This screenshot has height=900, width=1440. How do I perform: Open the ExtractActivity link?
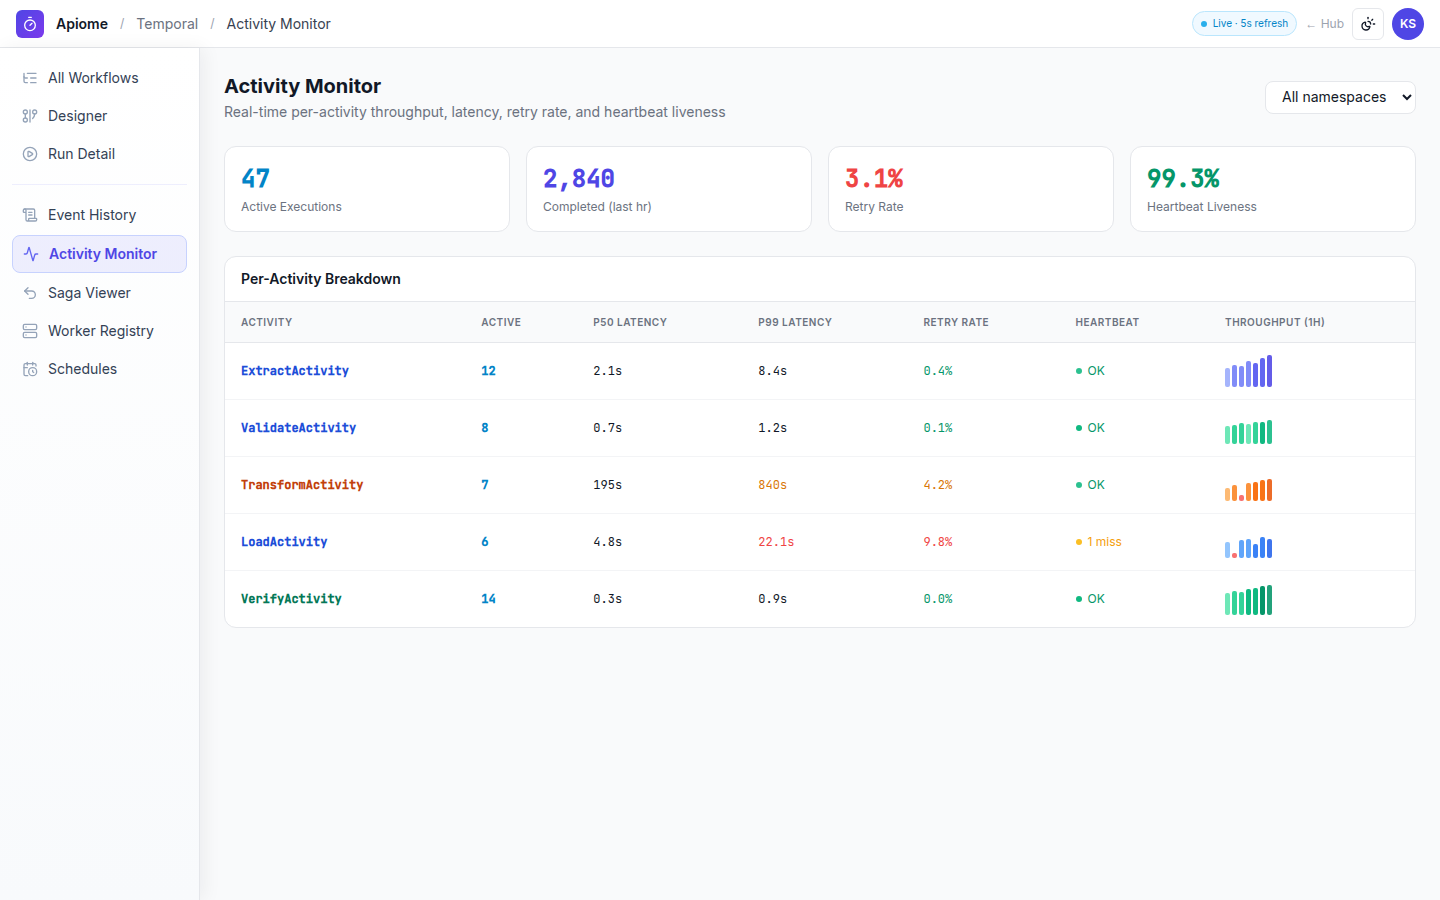(295, 371)
